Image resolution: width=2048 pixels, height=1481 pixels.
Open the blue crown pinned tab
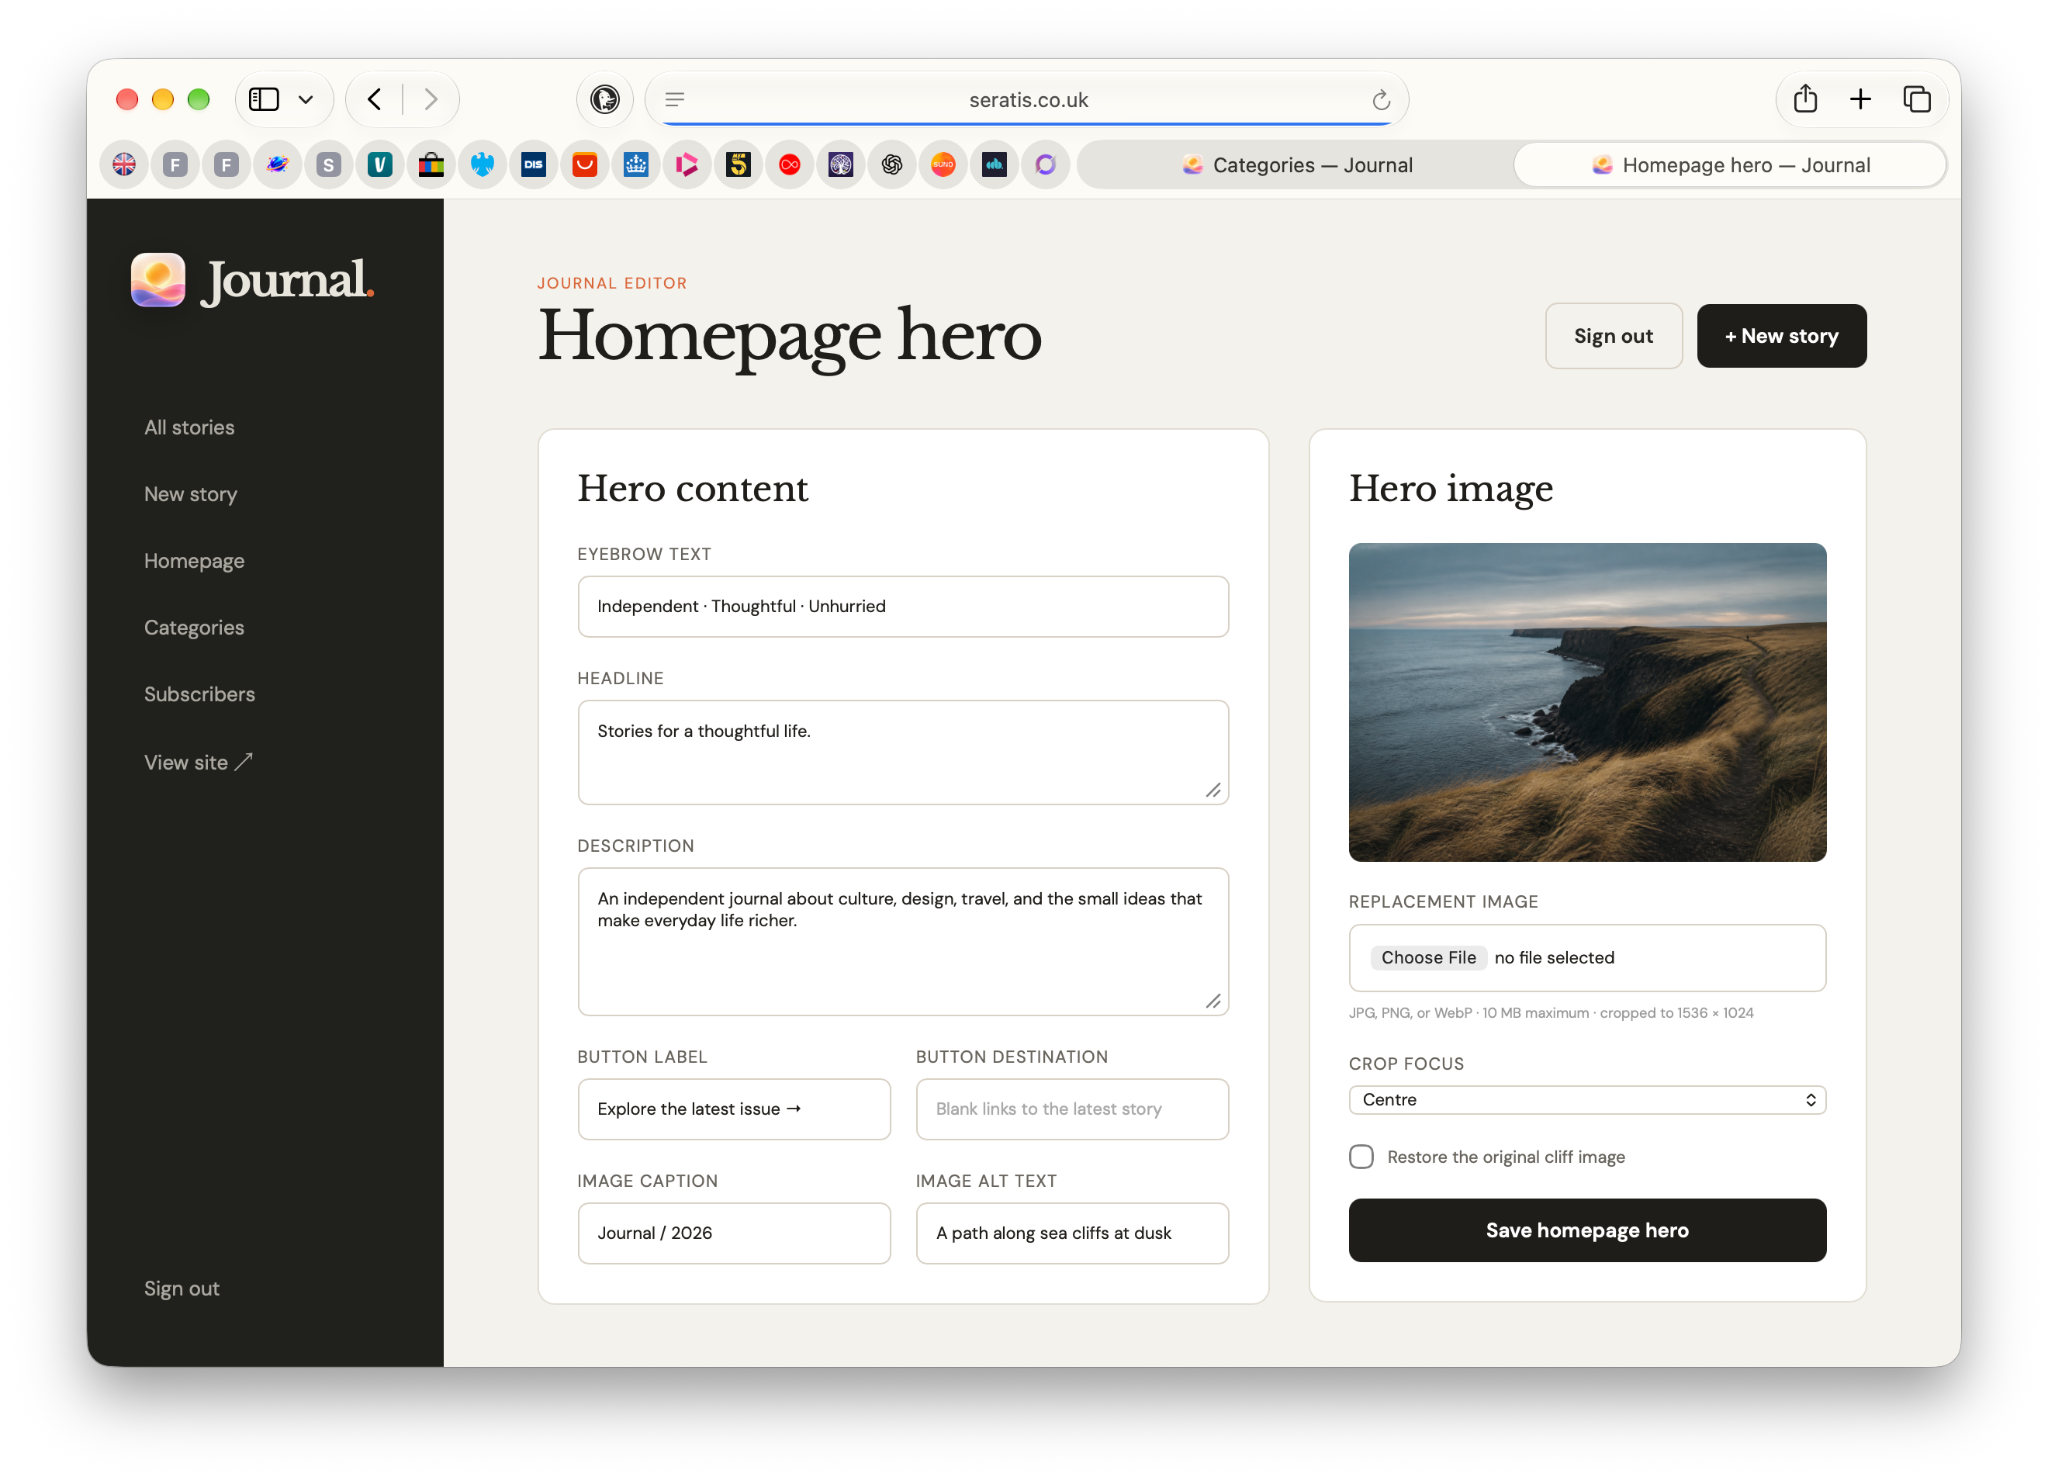636,165
